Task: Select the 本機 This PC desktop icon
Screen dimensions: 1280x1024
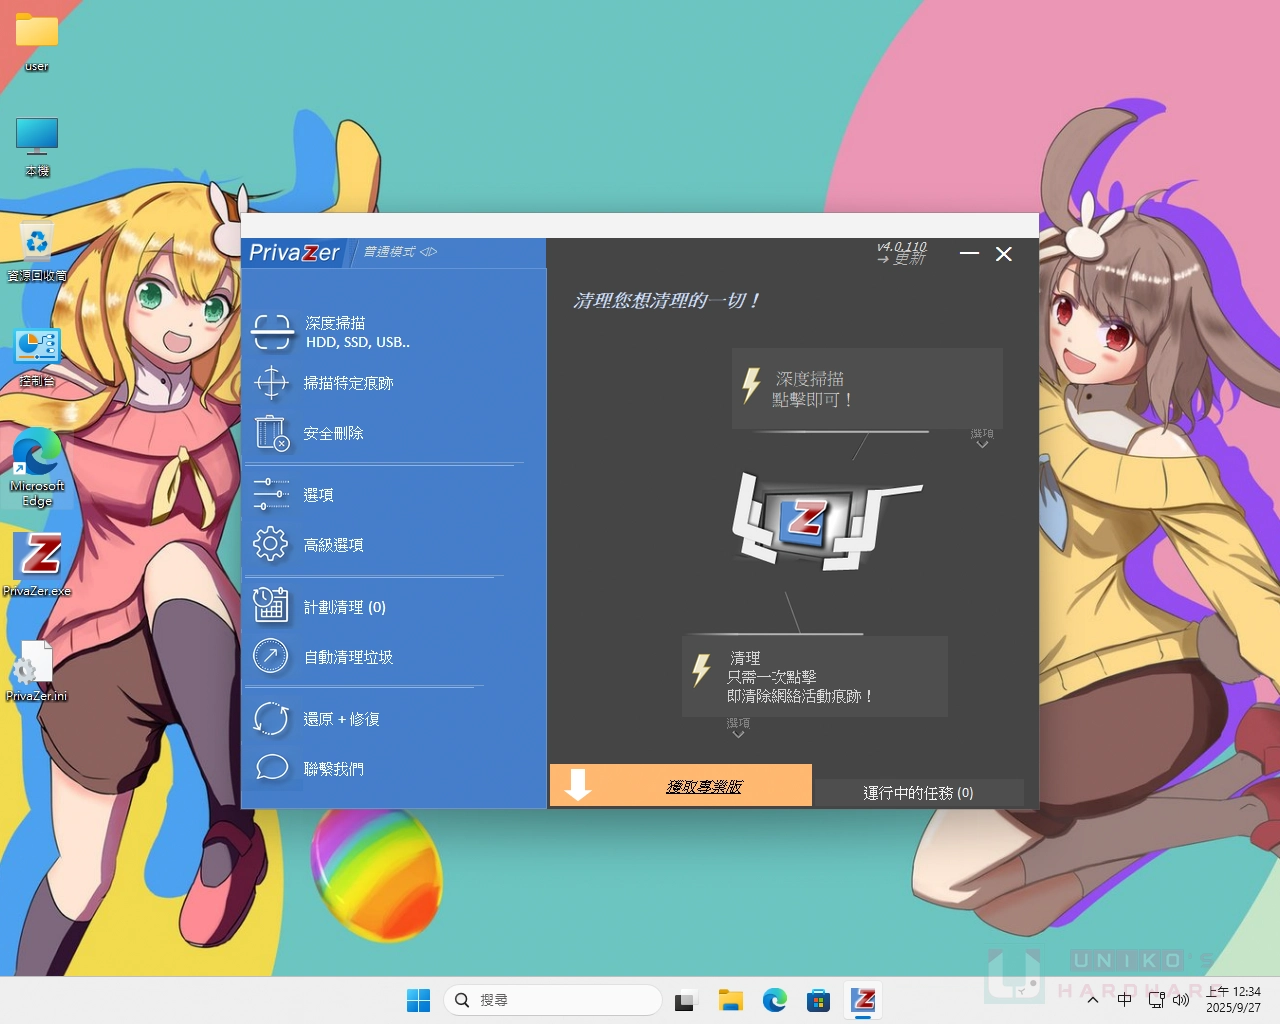Action: tap(37, 147)
